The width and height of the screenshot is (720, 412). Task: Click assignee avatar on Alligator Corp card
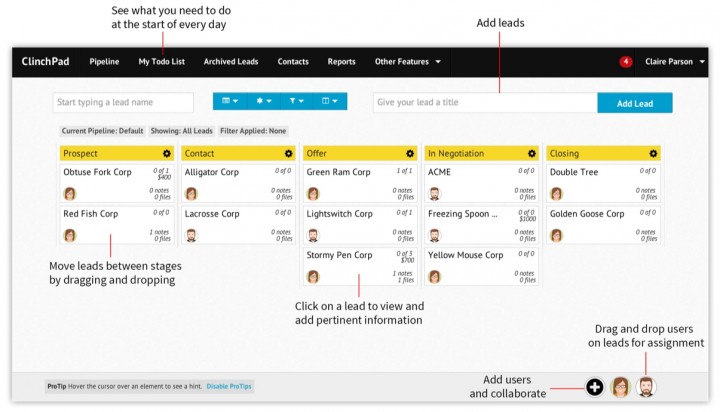pyautogui.click(x=191, y=194)
